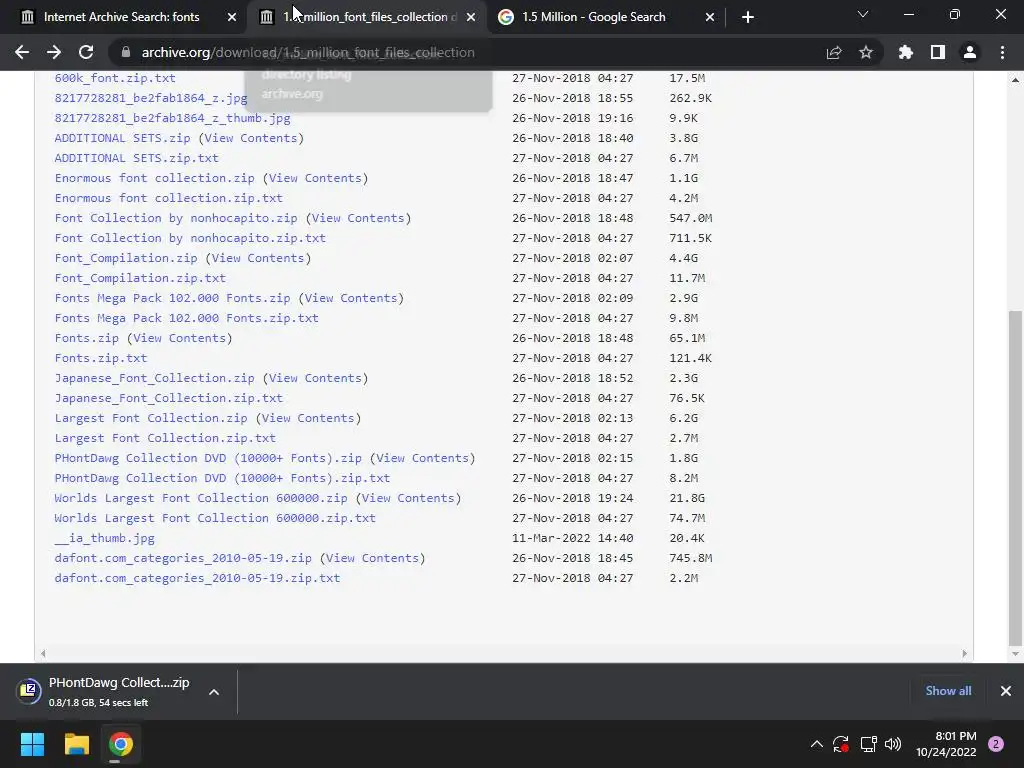
Task: Go forward to the next page
Action: [x=54, y=52]
